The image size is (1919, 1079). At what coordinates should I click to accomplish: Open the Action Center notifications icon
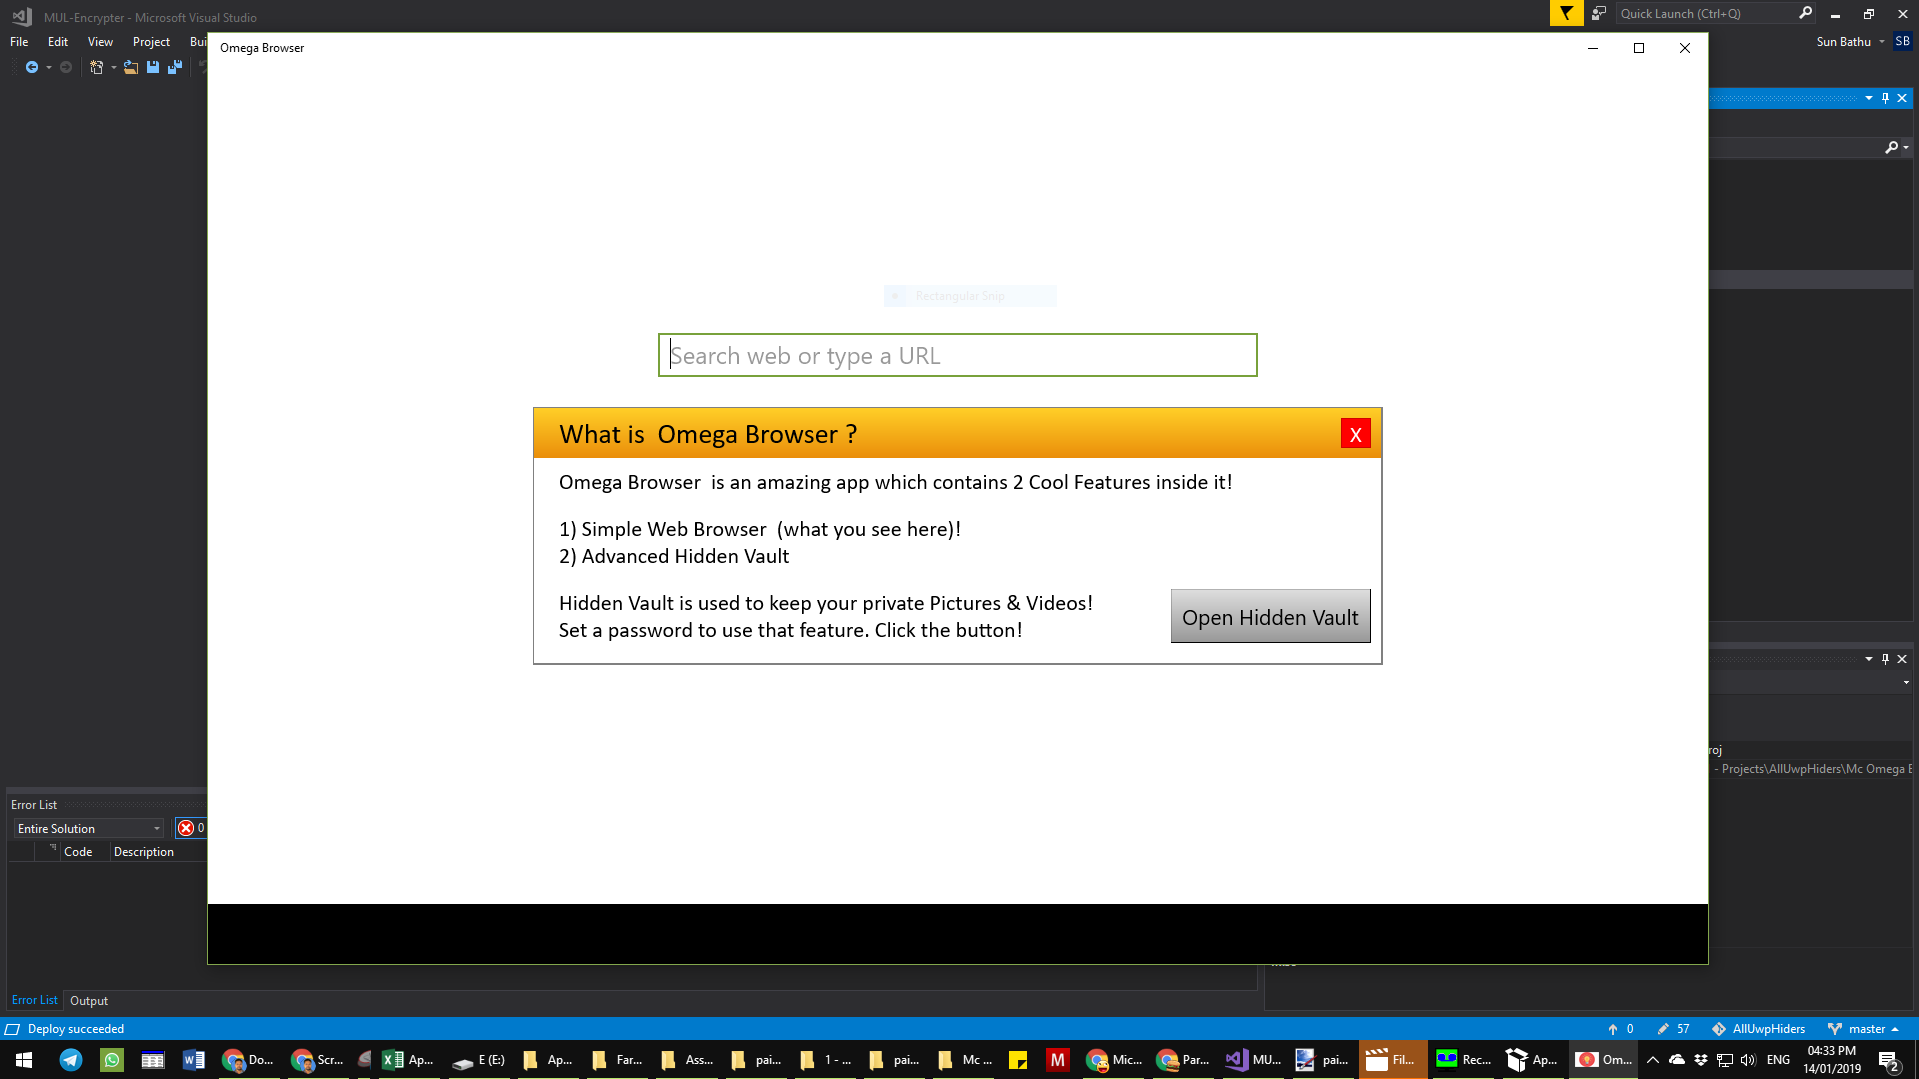coord(1888,1060)
